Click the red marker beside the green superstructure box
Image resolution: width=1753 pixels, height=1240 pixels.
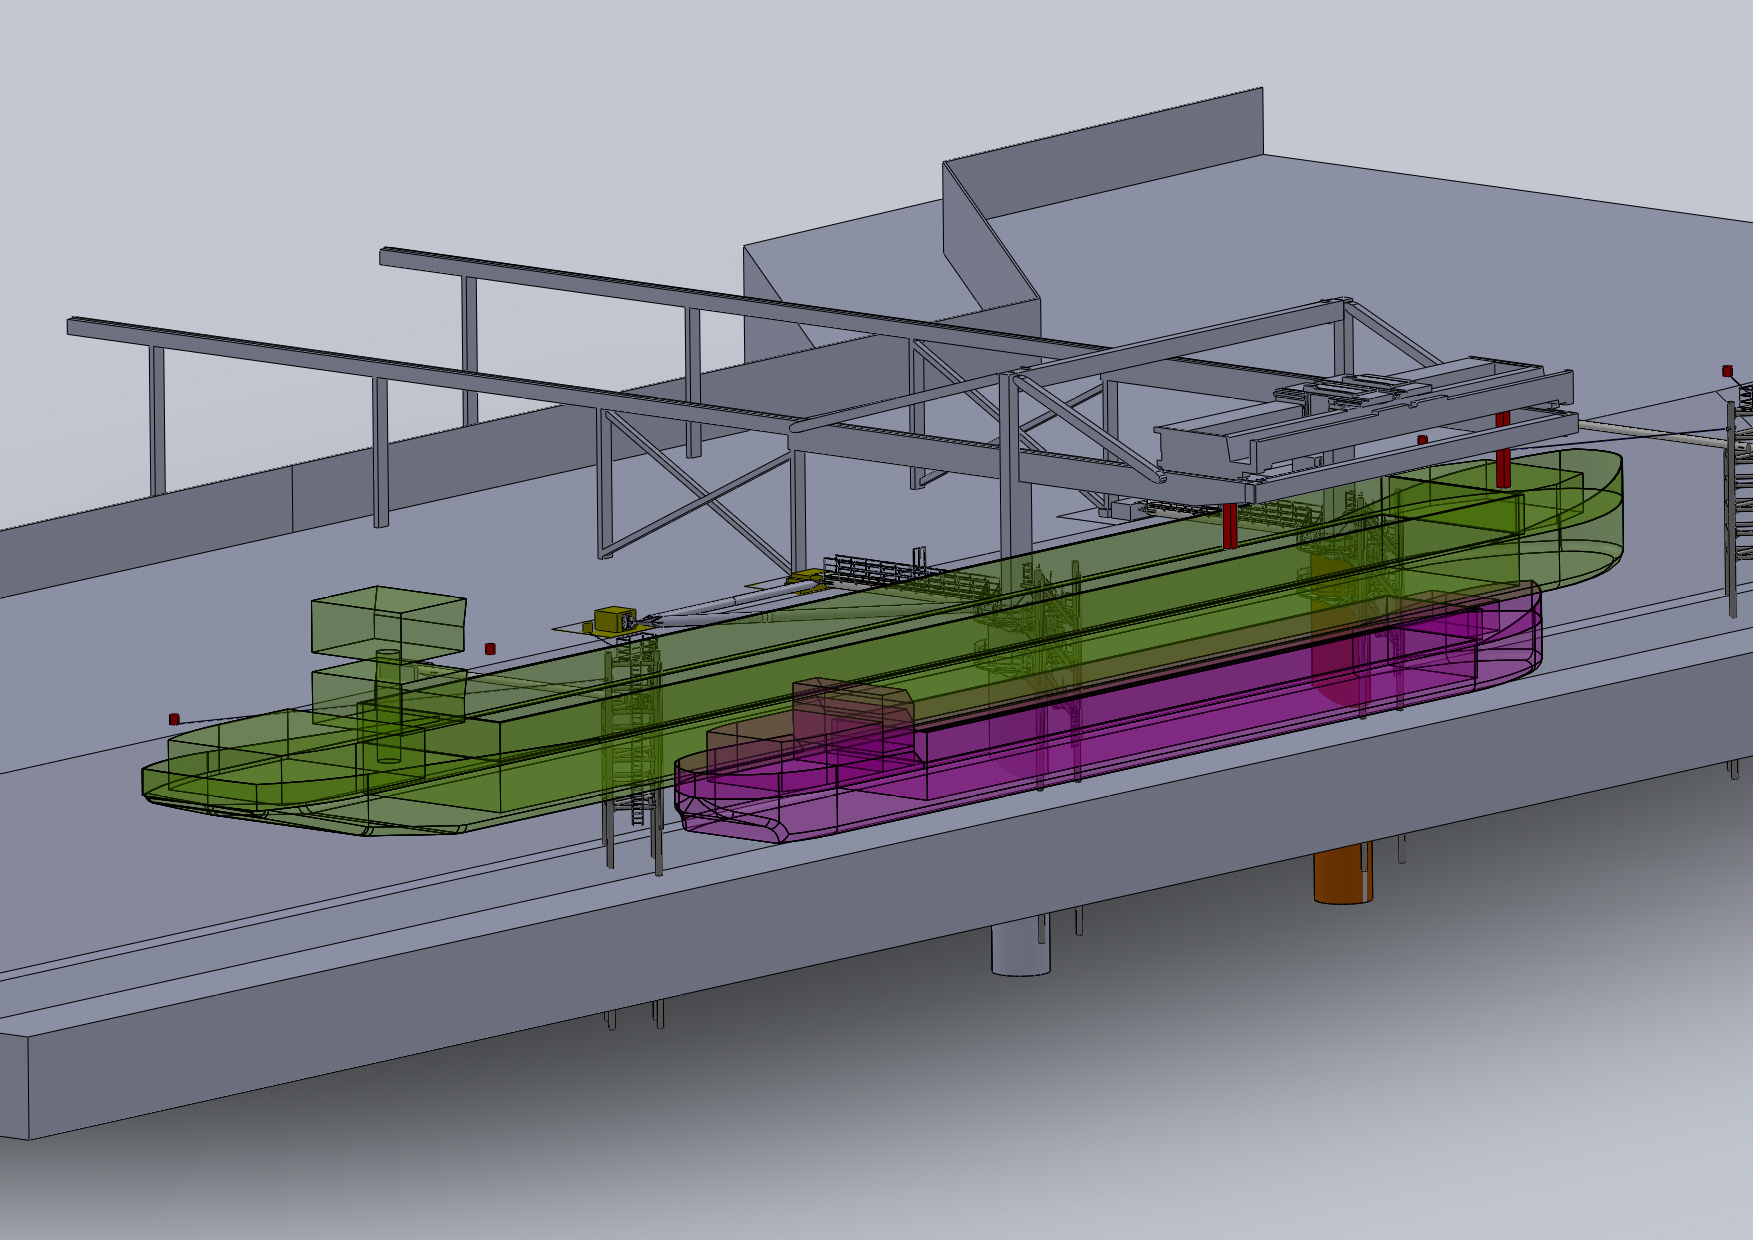point(490,649)
